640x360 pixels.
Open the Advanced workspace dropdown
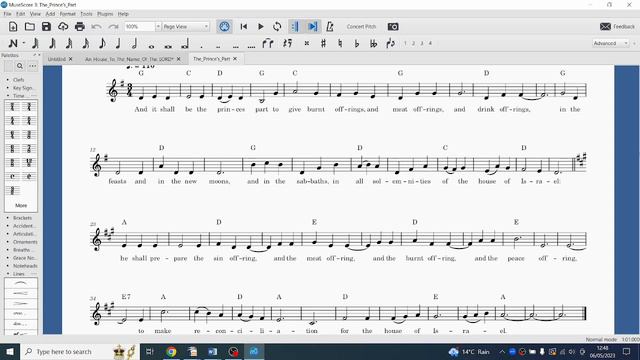tap(611, 43)
